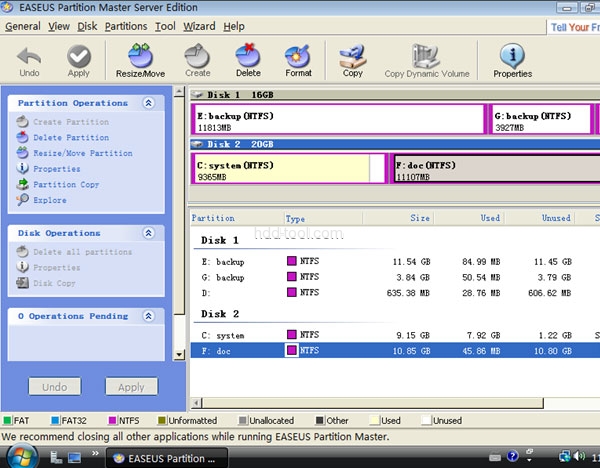Click the horizontal scrollbar left arrow

tap(197, 403)
